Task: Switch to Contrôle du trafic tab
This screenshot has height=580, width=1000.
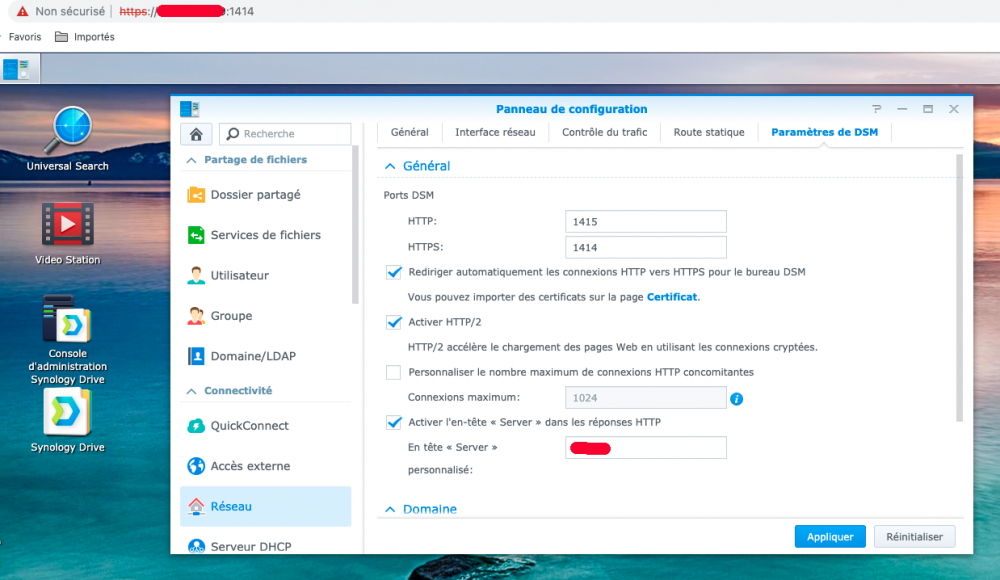Action: 604,132
